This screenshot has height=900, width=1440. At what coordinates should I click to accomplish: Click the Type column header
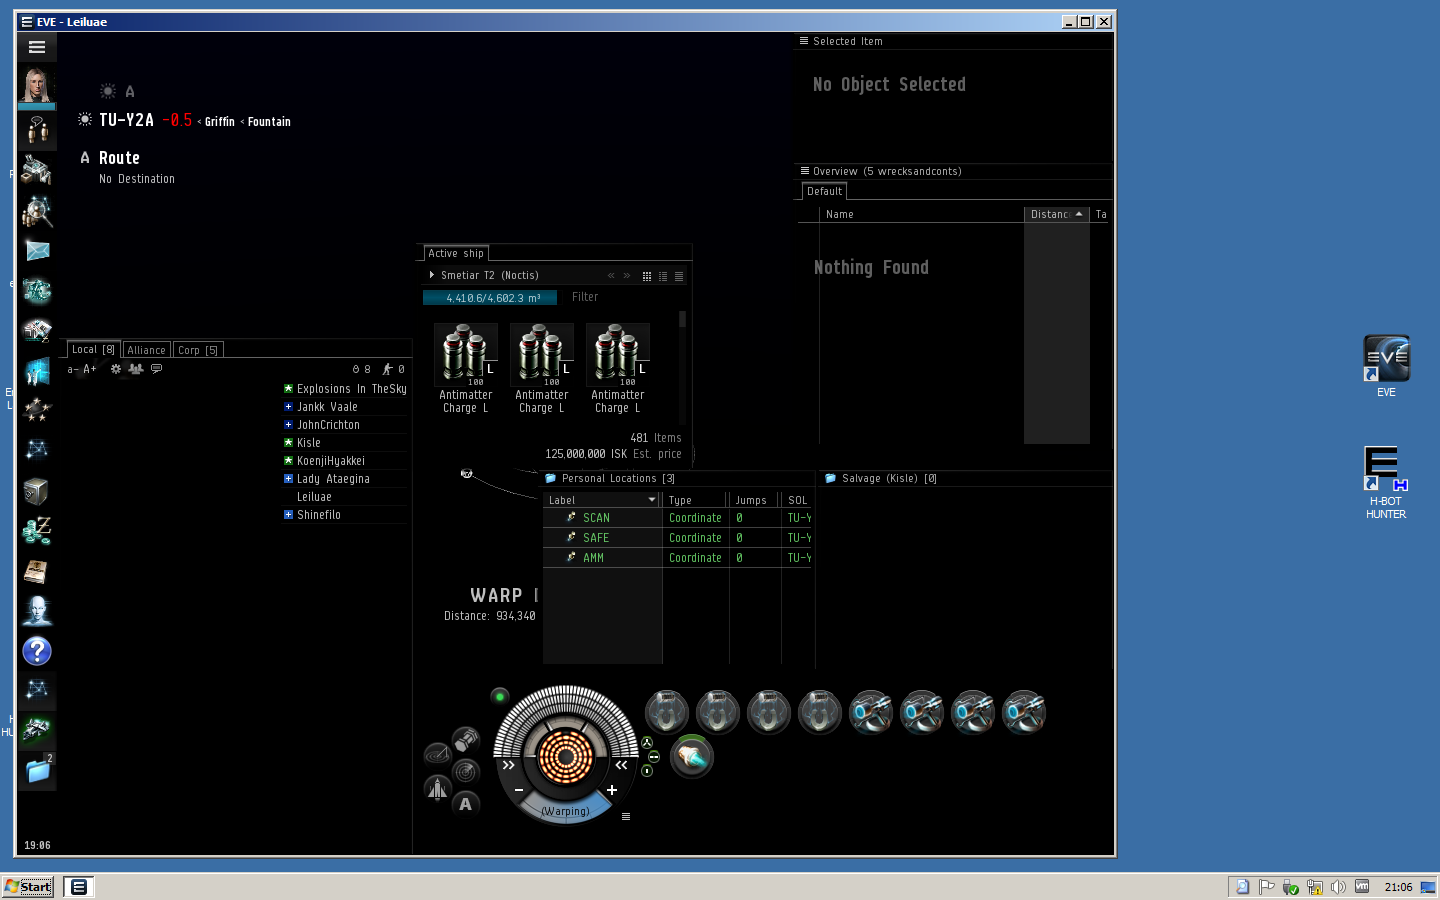click(x=696, y=500)
